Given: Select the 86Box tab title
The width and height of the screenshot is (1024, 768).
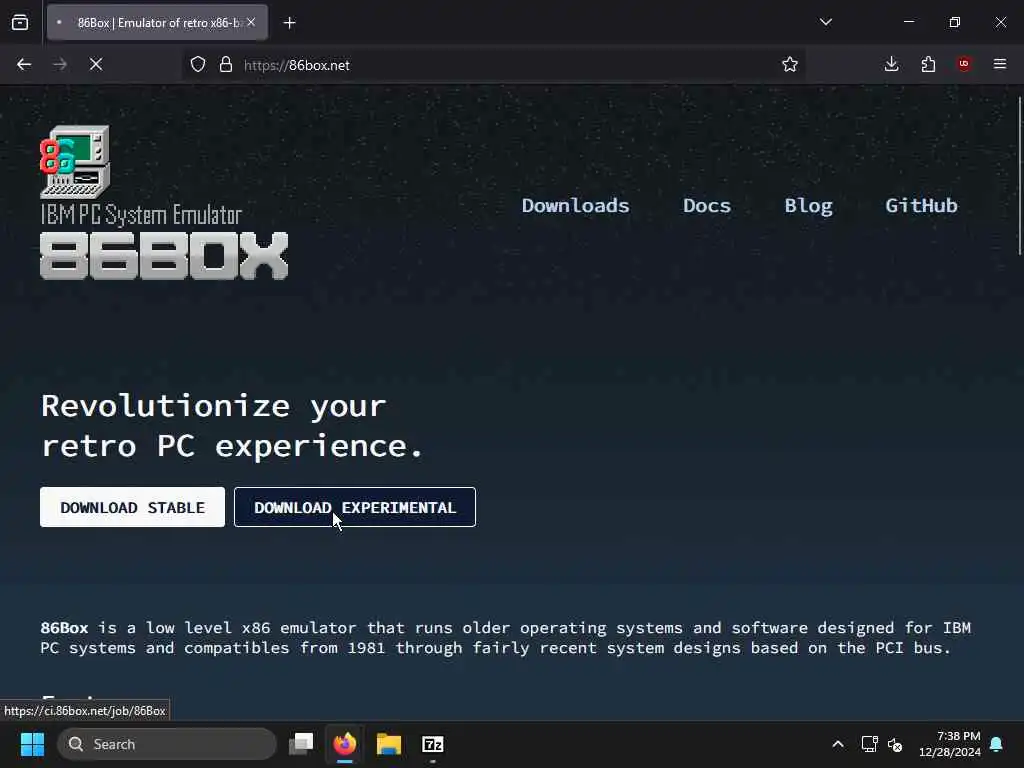Looking at the screenshot, I should 158,23.
